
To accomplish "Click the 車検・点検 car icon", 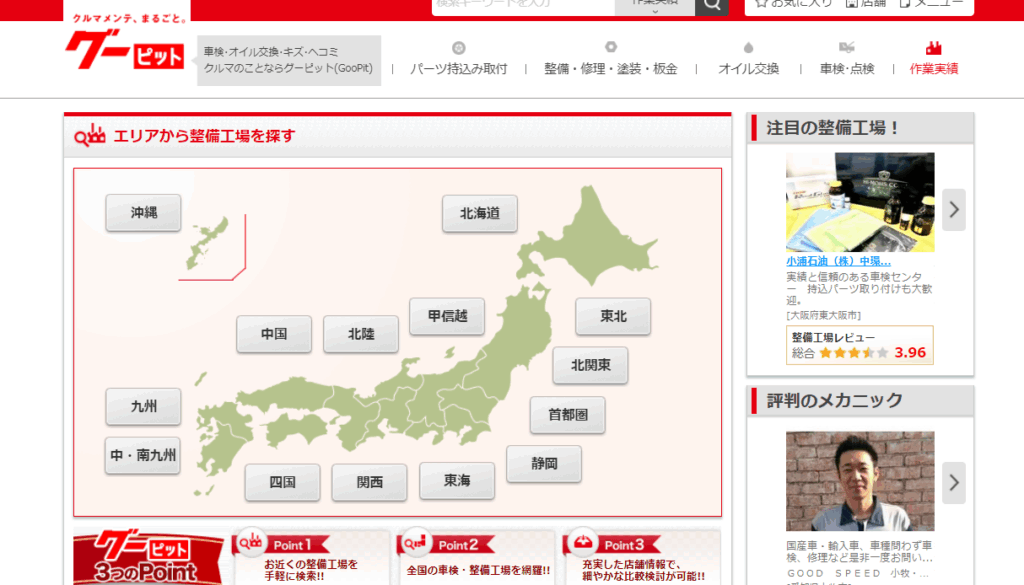I will tap(847, 48).
